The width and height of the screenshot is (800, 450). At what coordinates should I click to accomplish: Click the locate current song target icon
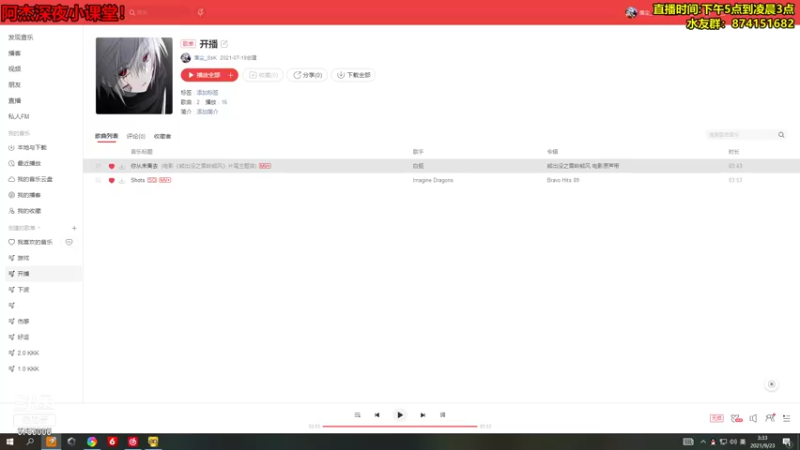(771, 384)
